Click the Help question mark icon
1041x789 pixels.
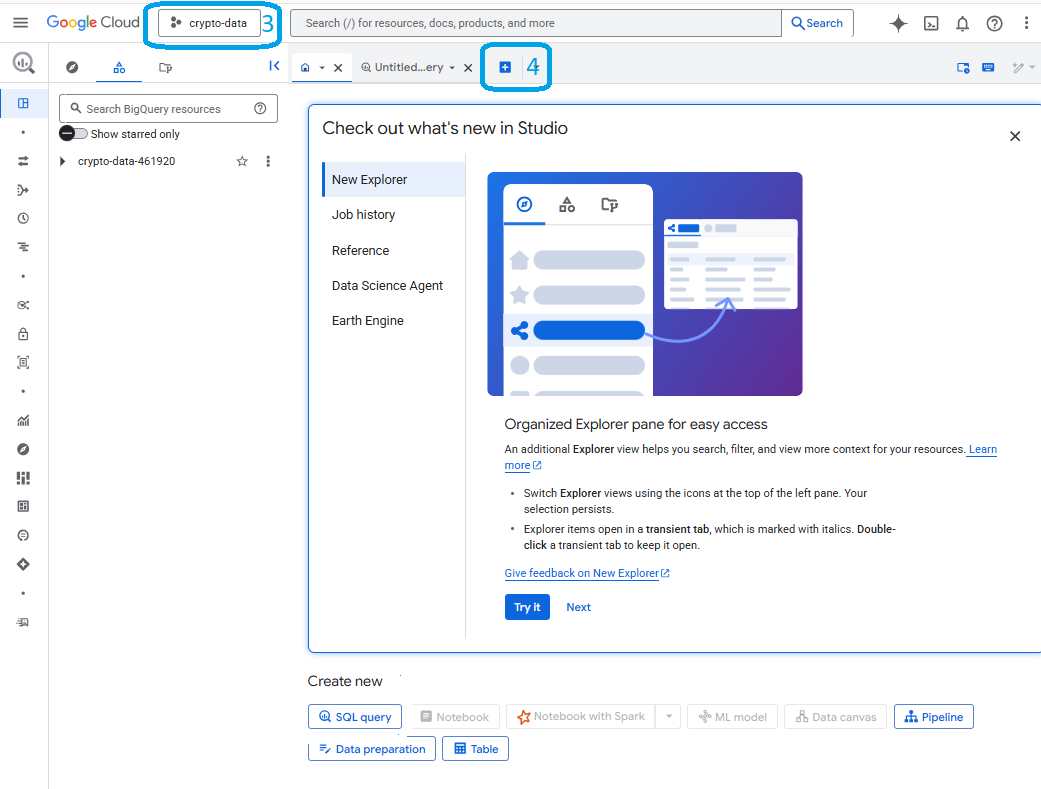click(993, 23)
